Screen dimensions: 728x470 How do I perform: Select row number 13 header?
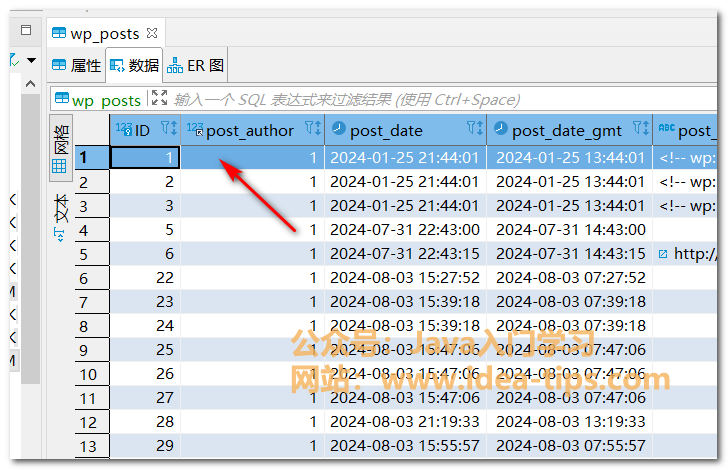click(92, 446)
